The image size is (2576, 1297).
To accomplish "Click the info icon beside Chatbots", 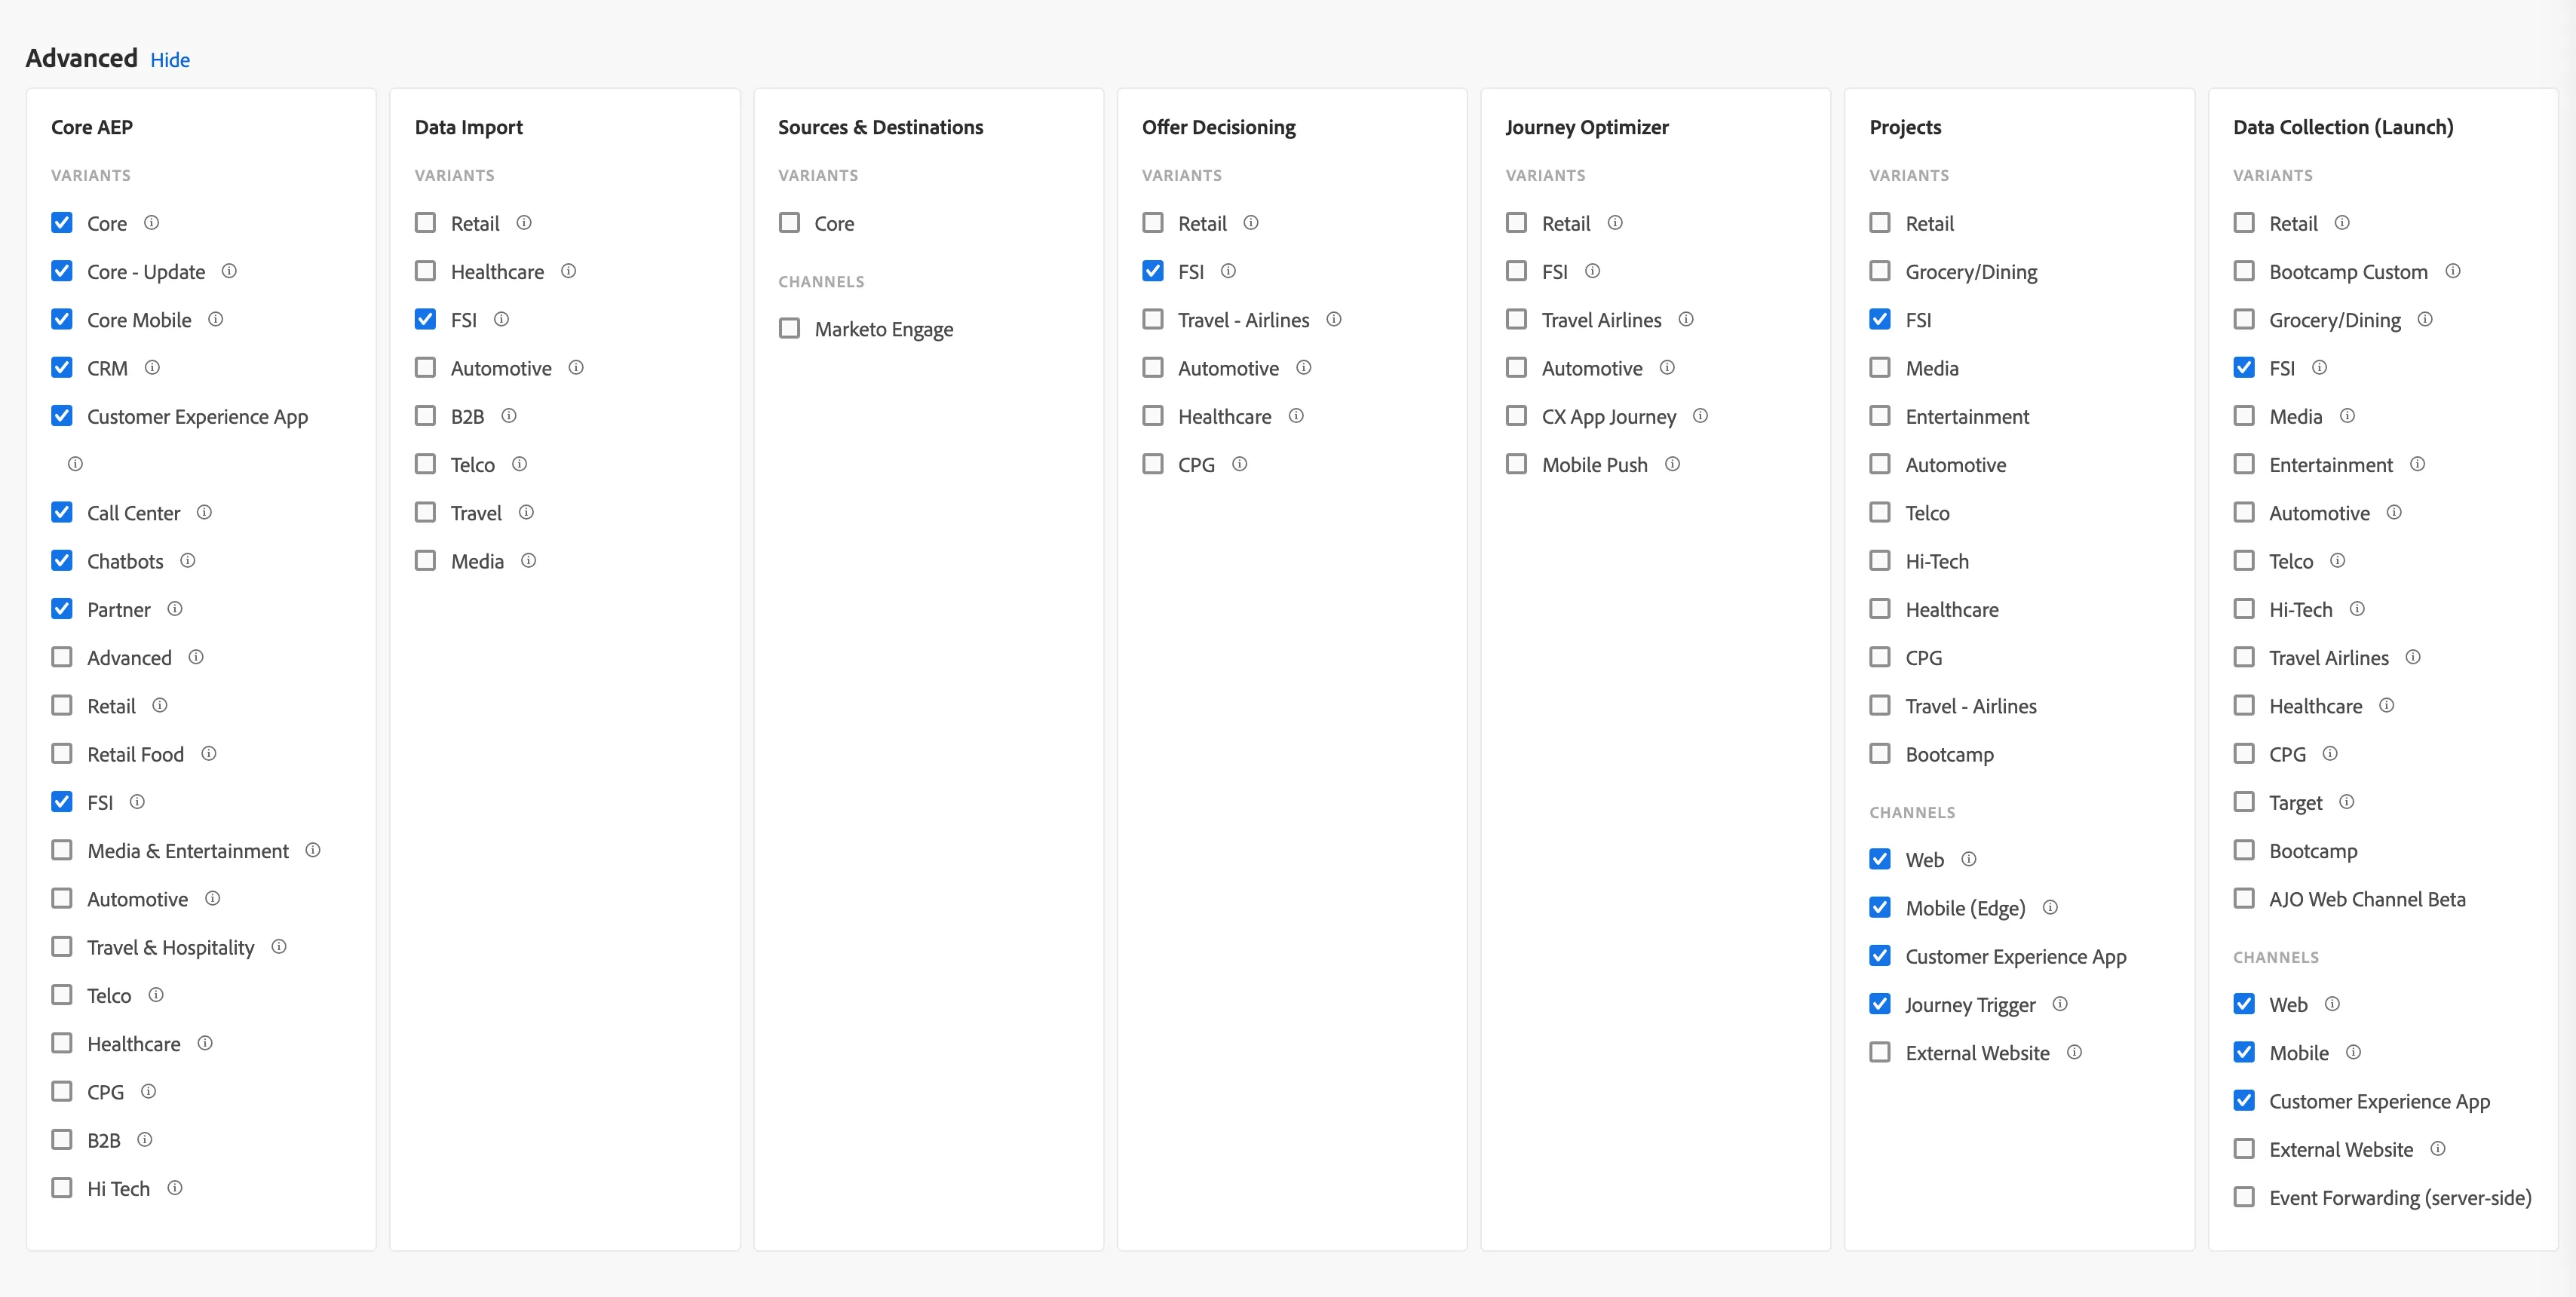I will coord(187,560).
